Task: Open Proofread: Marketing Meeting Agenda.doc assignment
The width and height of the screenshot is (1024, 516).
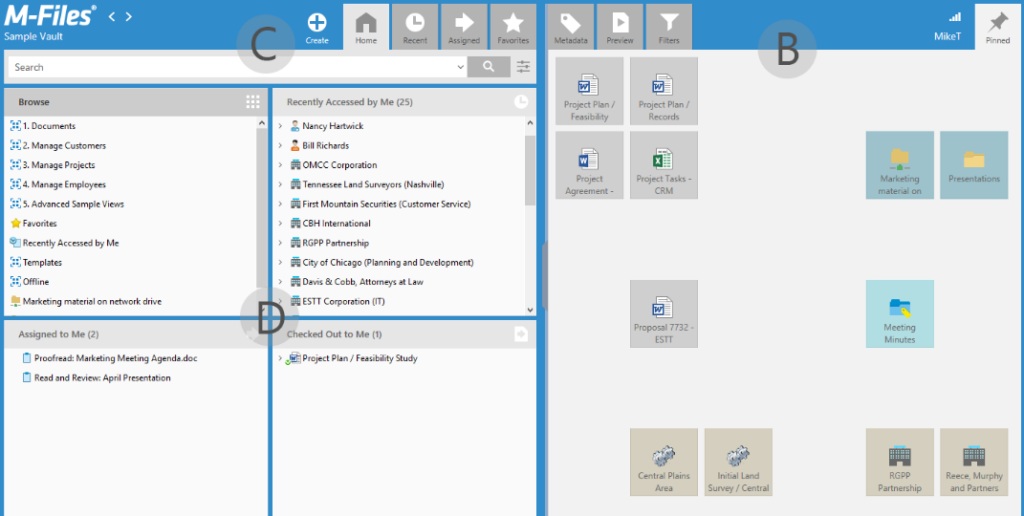Action: click(110, 358)
